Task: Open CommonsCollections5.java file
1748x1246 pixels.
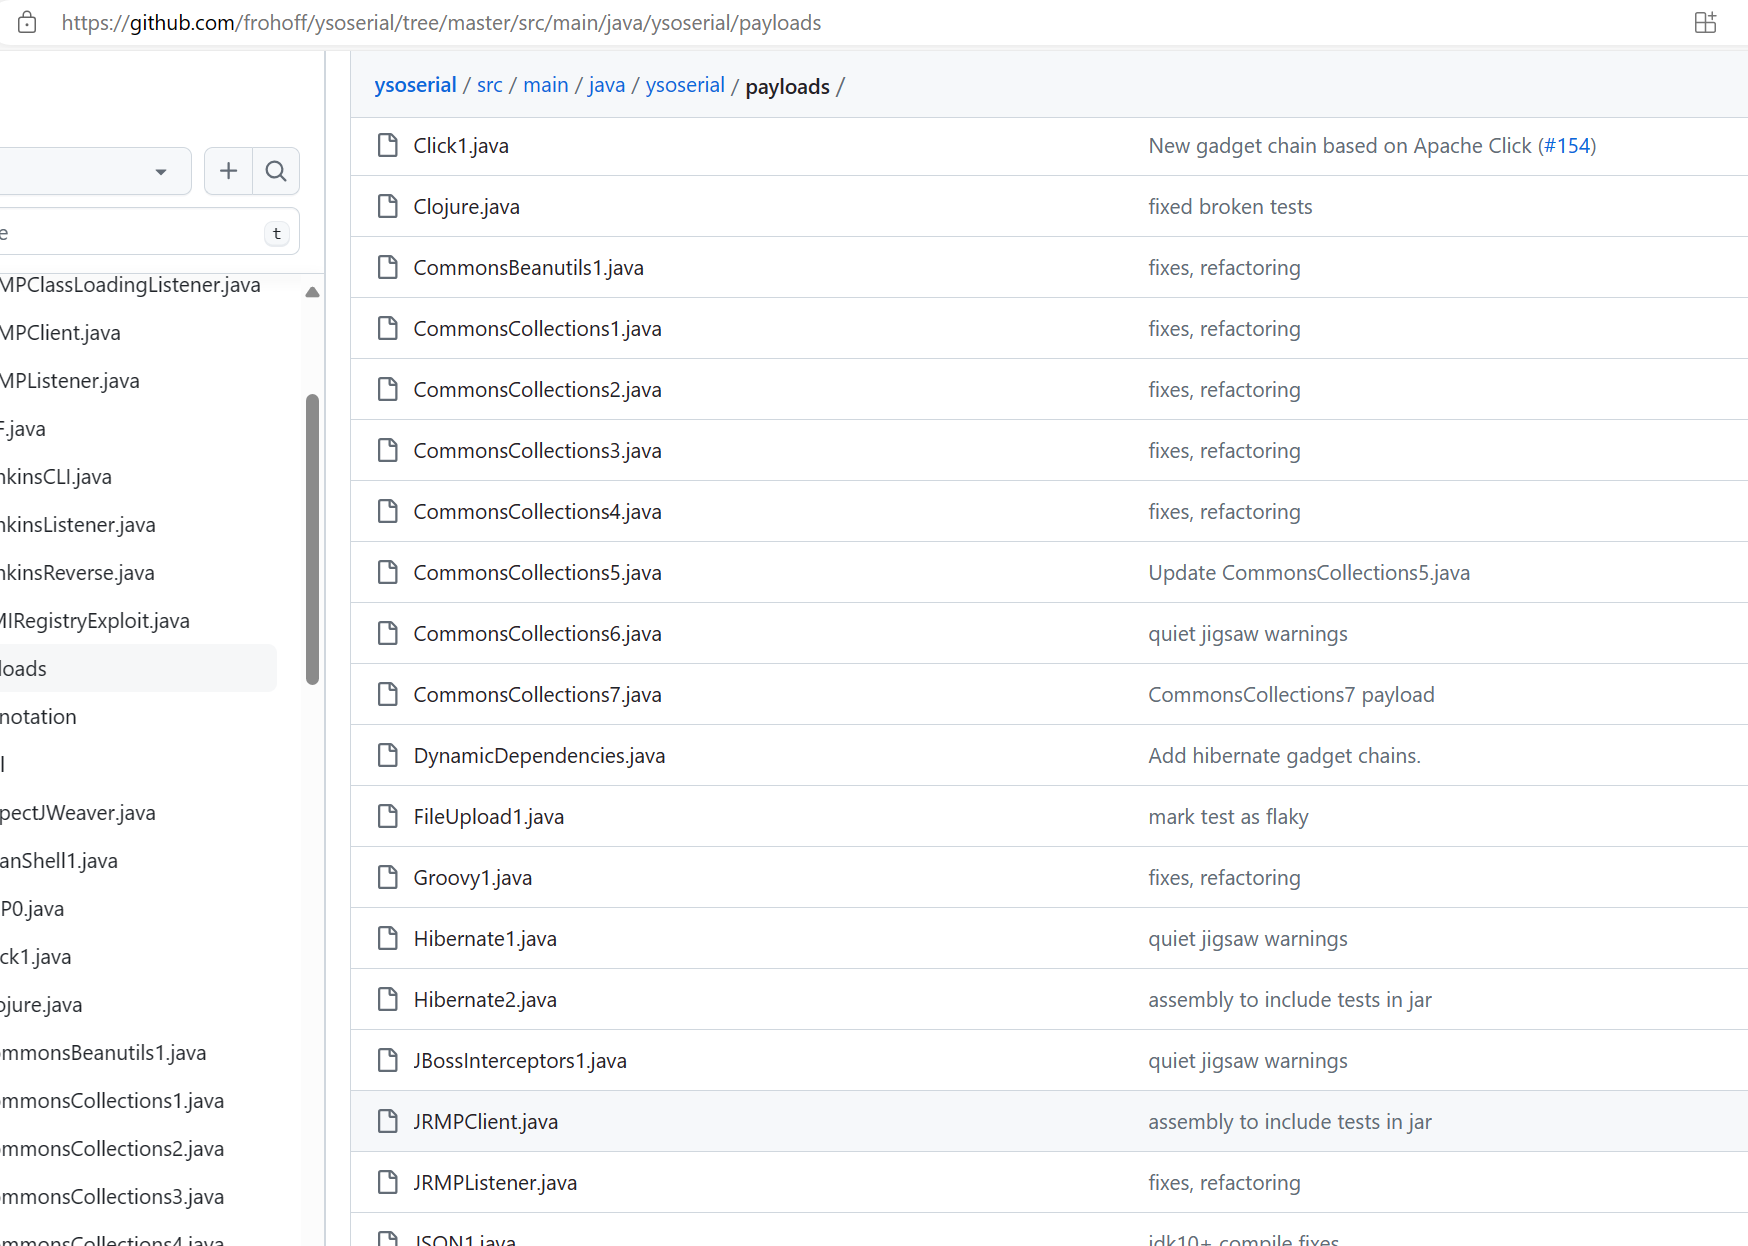Action: (x=537, y=573)
